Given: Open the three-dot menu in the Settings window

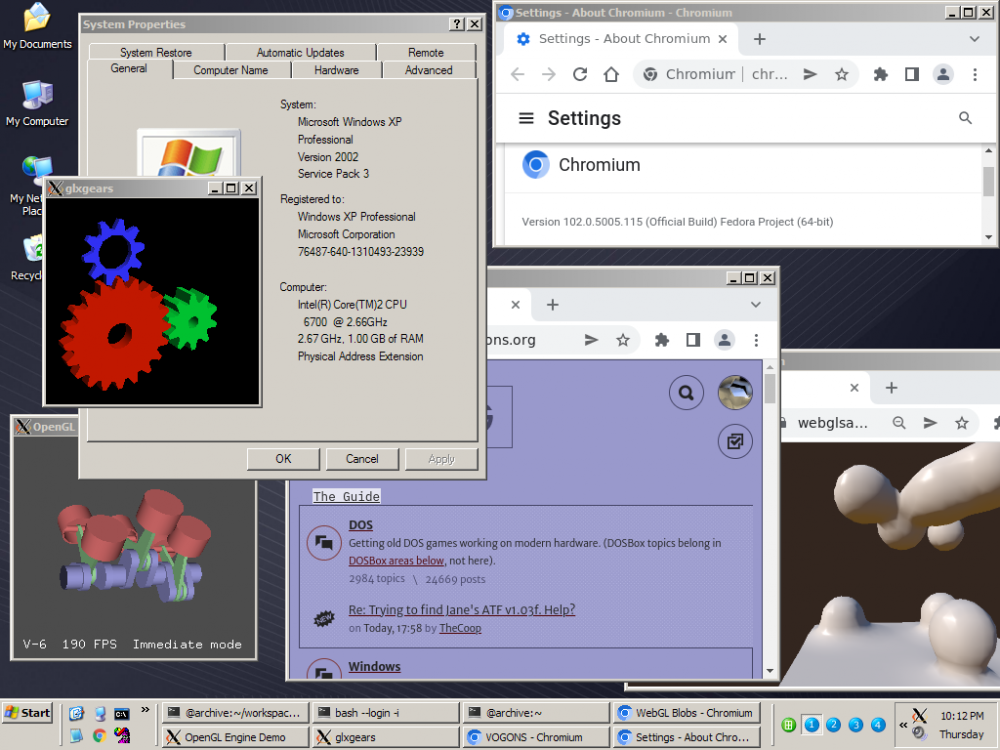Looking at the screenshot, I should (975, 75).
